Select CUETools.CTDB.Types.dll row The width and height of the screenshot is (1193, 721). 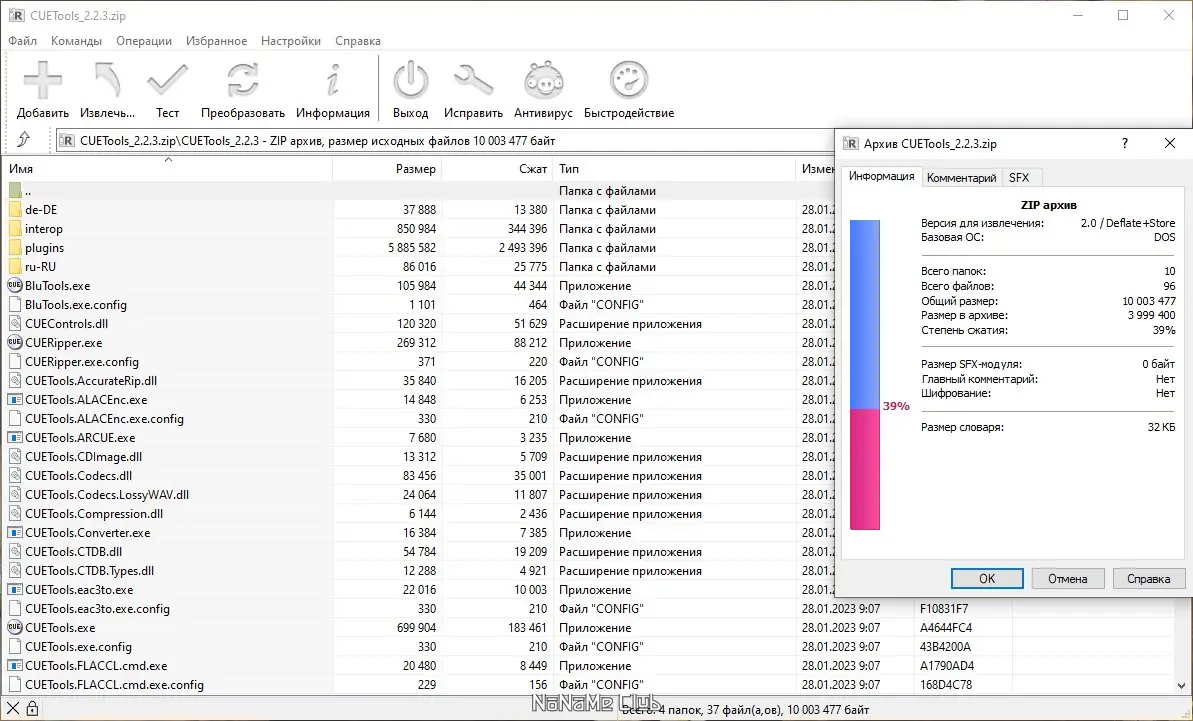[418, 571]
